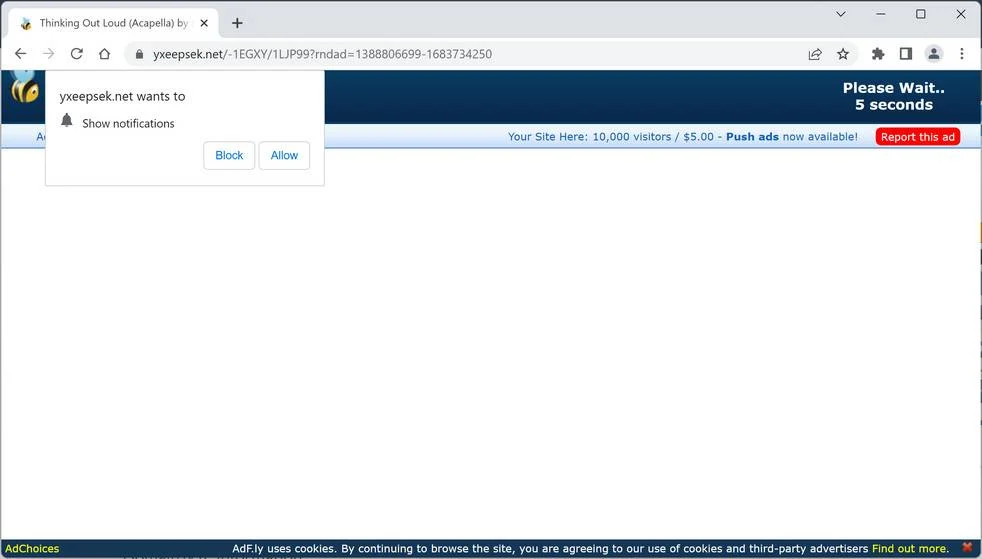Click the bell icon in notification prompt
Image resolution: width=982 pixels, height=559 pixels.
click(x=67, y=120)
